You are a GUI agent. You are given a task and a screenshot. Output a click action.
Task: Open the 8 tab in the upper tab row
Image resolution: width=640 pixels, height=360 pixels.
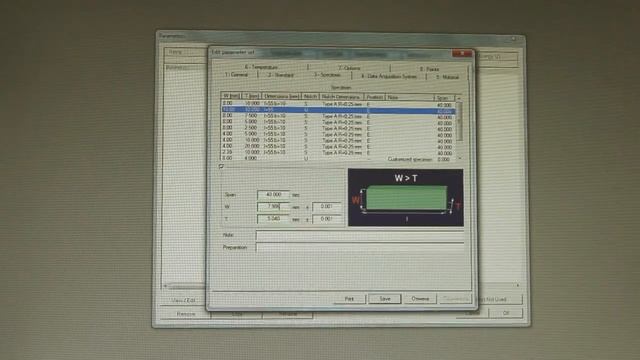pos(429,69)
